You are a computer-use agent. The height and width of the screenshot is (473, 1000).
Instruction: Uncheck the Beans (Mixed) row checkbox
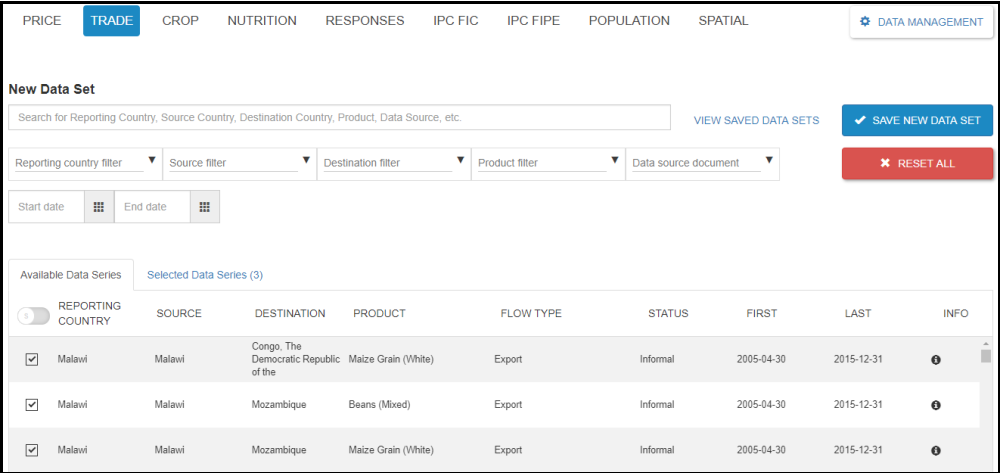coord(32,405)
